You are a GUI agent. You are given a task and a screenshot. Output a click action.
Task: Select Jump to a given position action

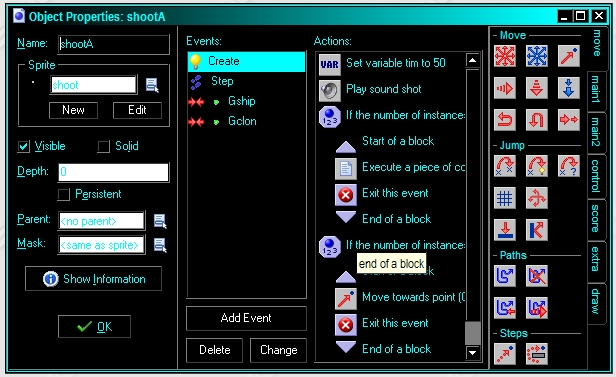505,166
